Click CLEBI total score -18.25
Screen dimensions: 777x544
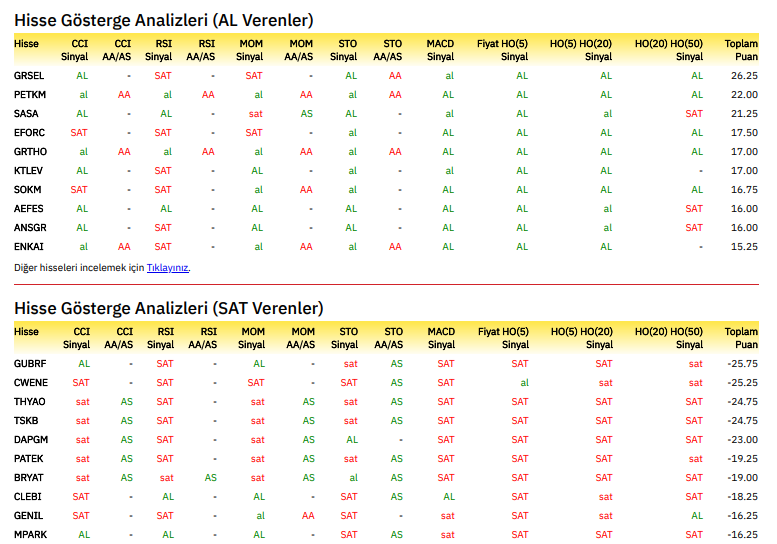[x=743, y=497]
